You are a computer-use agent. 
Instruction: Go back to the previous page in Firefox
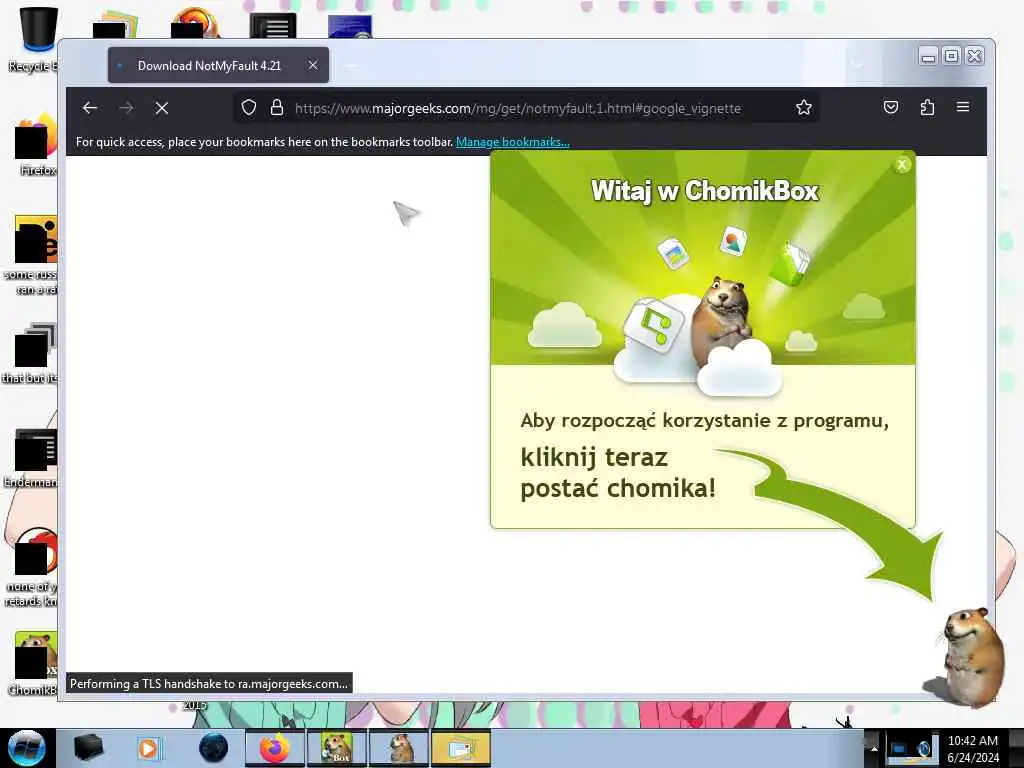(x=90, y=108)
